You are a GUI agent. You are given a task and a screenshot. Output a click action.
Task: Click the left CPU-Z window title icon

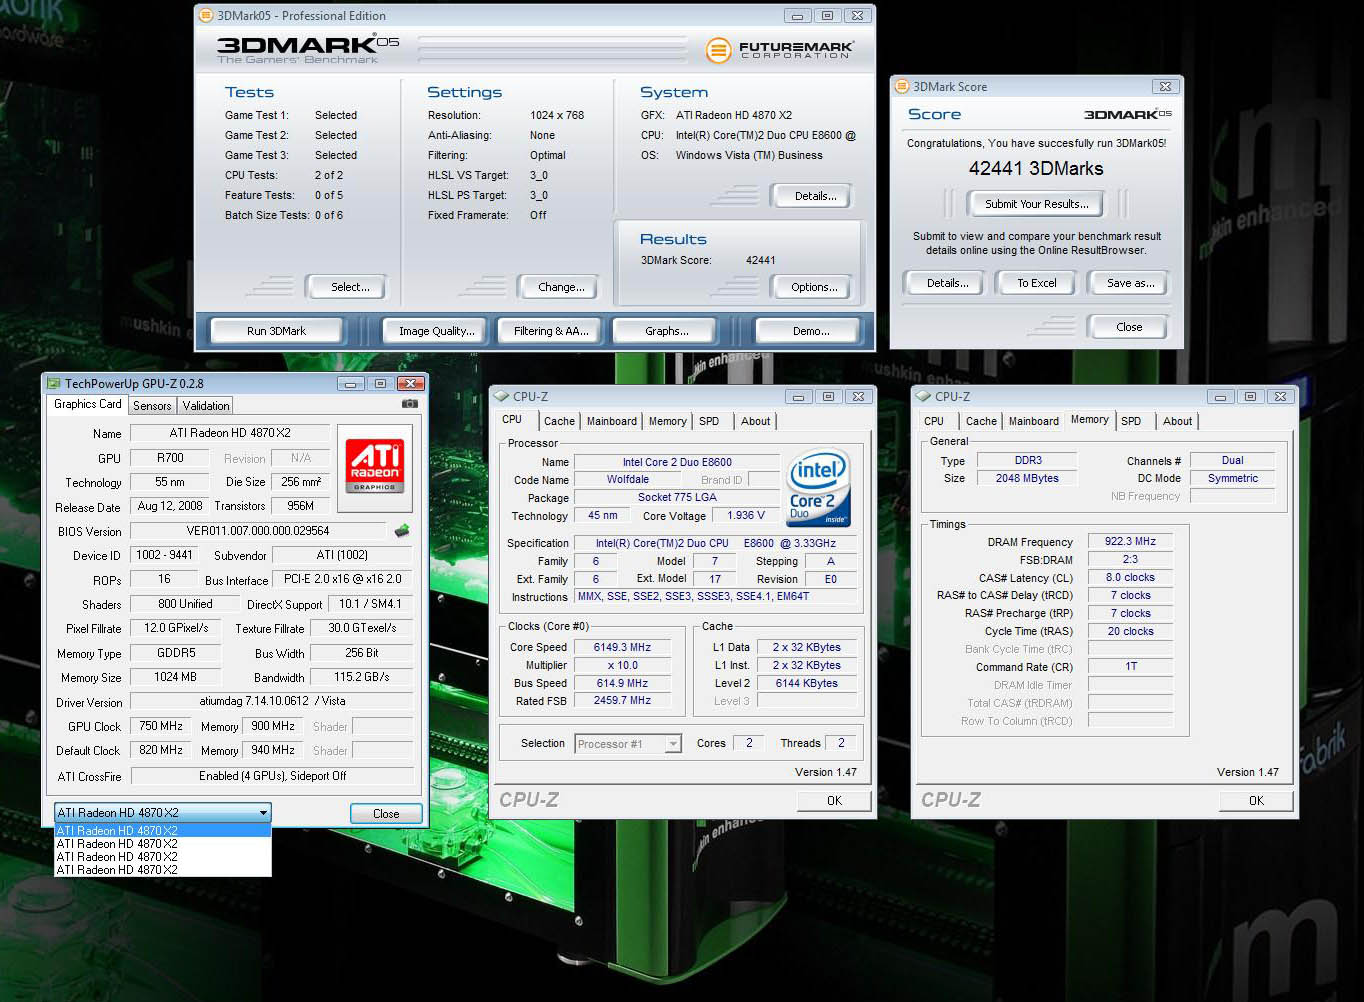pos(502,397)
